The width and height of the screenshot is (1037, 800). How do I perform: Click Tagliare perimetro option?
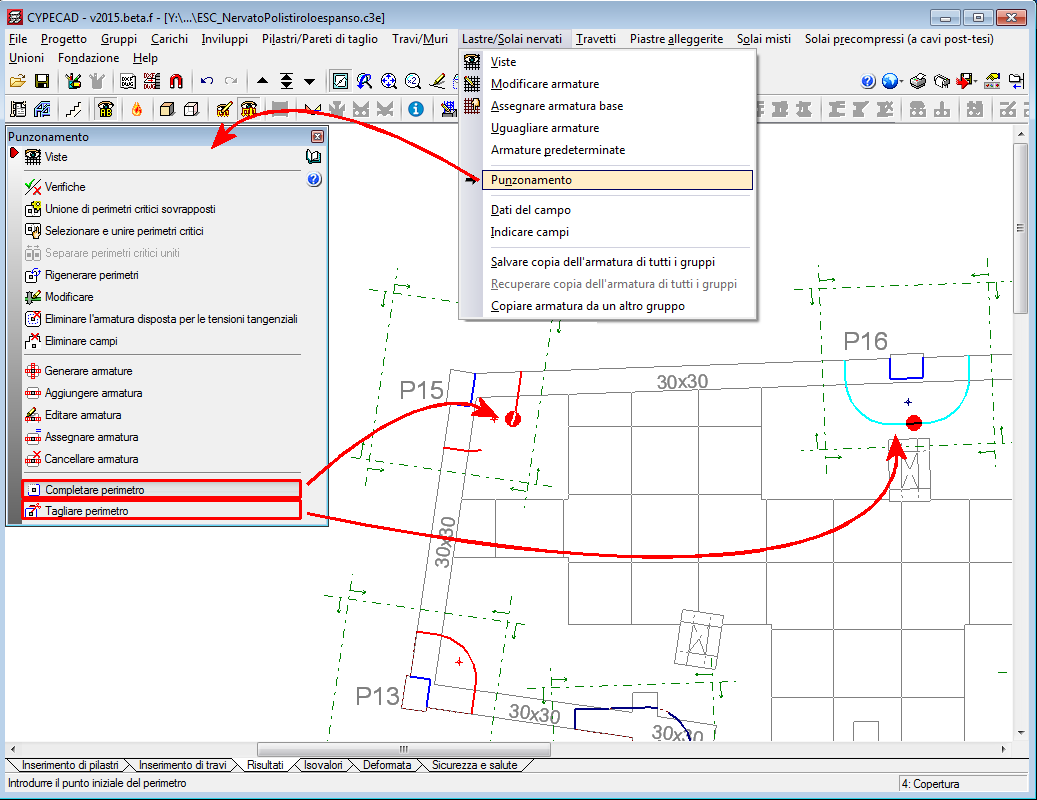point(162,510)
